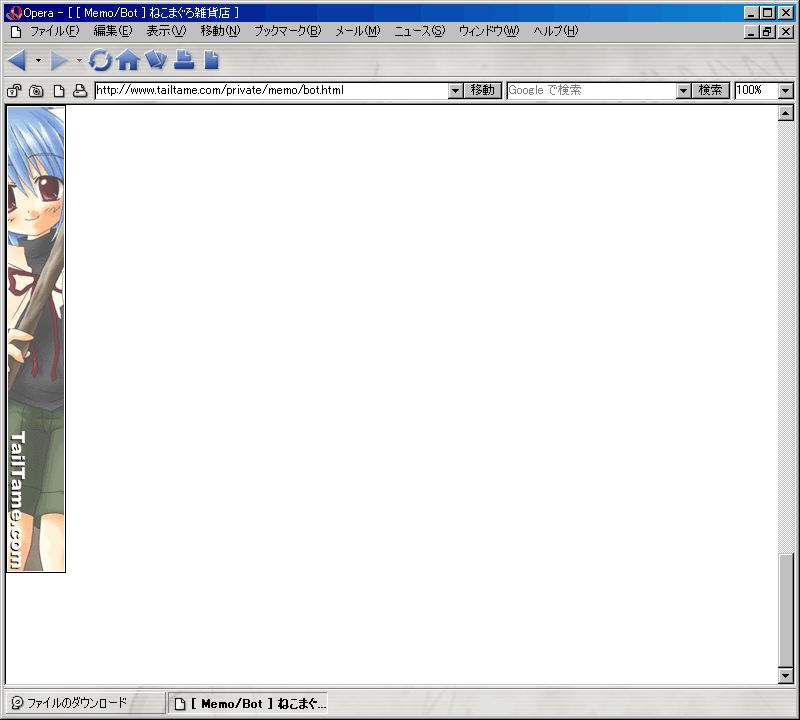Click the Google で検索 search field
Viewport: 800px width, 720px height.
pos(592,90)
